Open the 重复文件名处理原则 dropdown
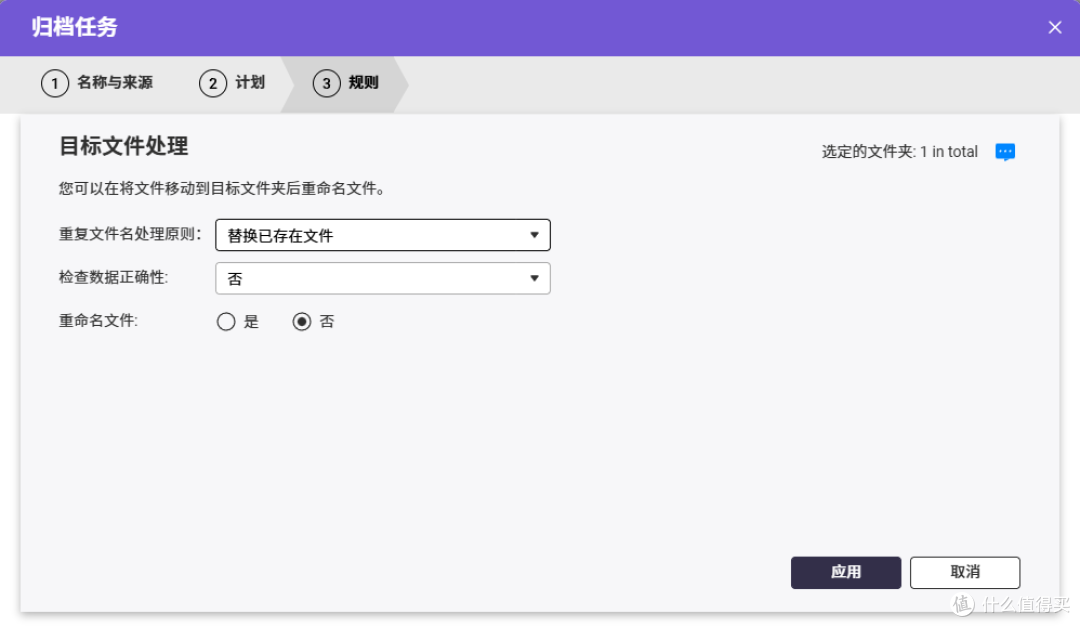Viewport: 1080px width, 627px height. point(383,235)
